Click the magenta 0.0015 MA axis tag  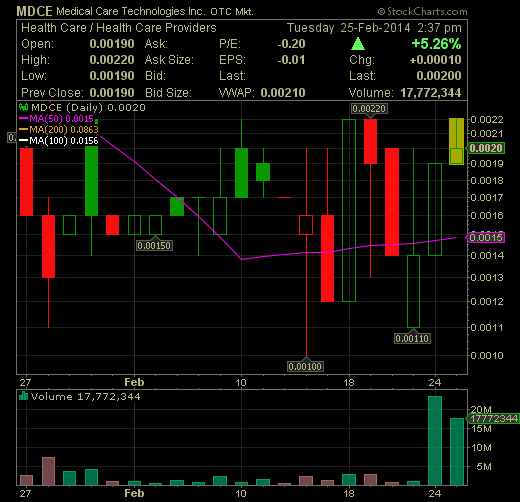[486, 238]
